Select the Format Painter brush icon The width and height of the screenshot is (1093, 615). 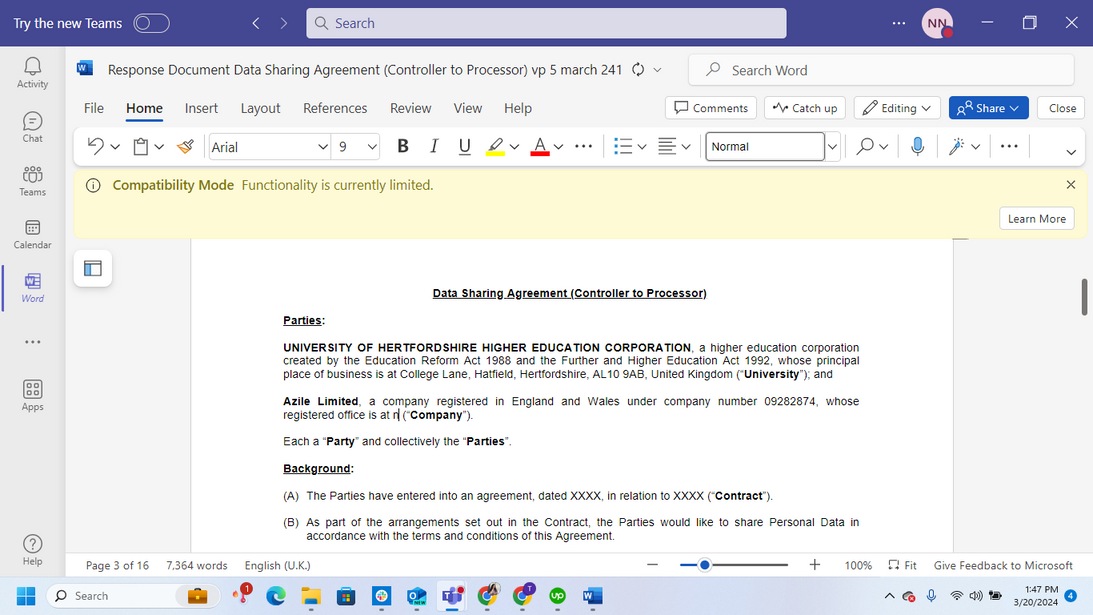pyautogui.click(x=185, y=147)
